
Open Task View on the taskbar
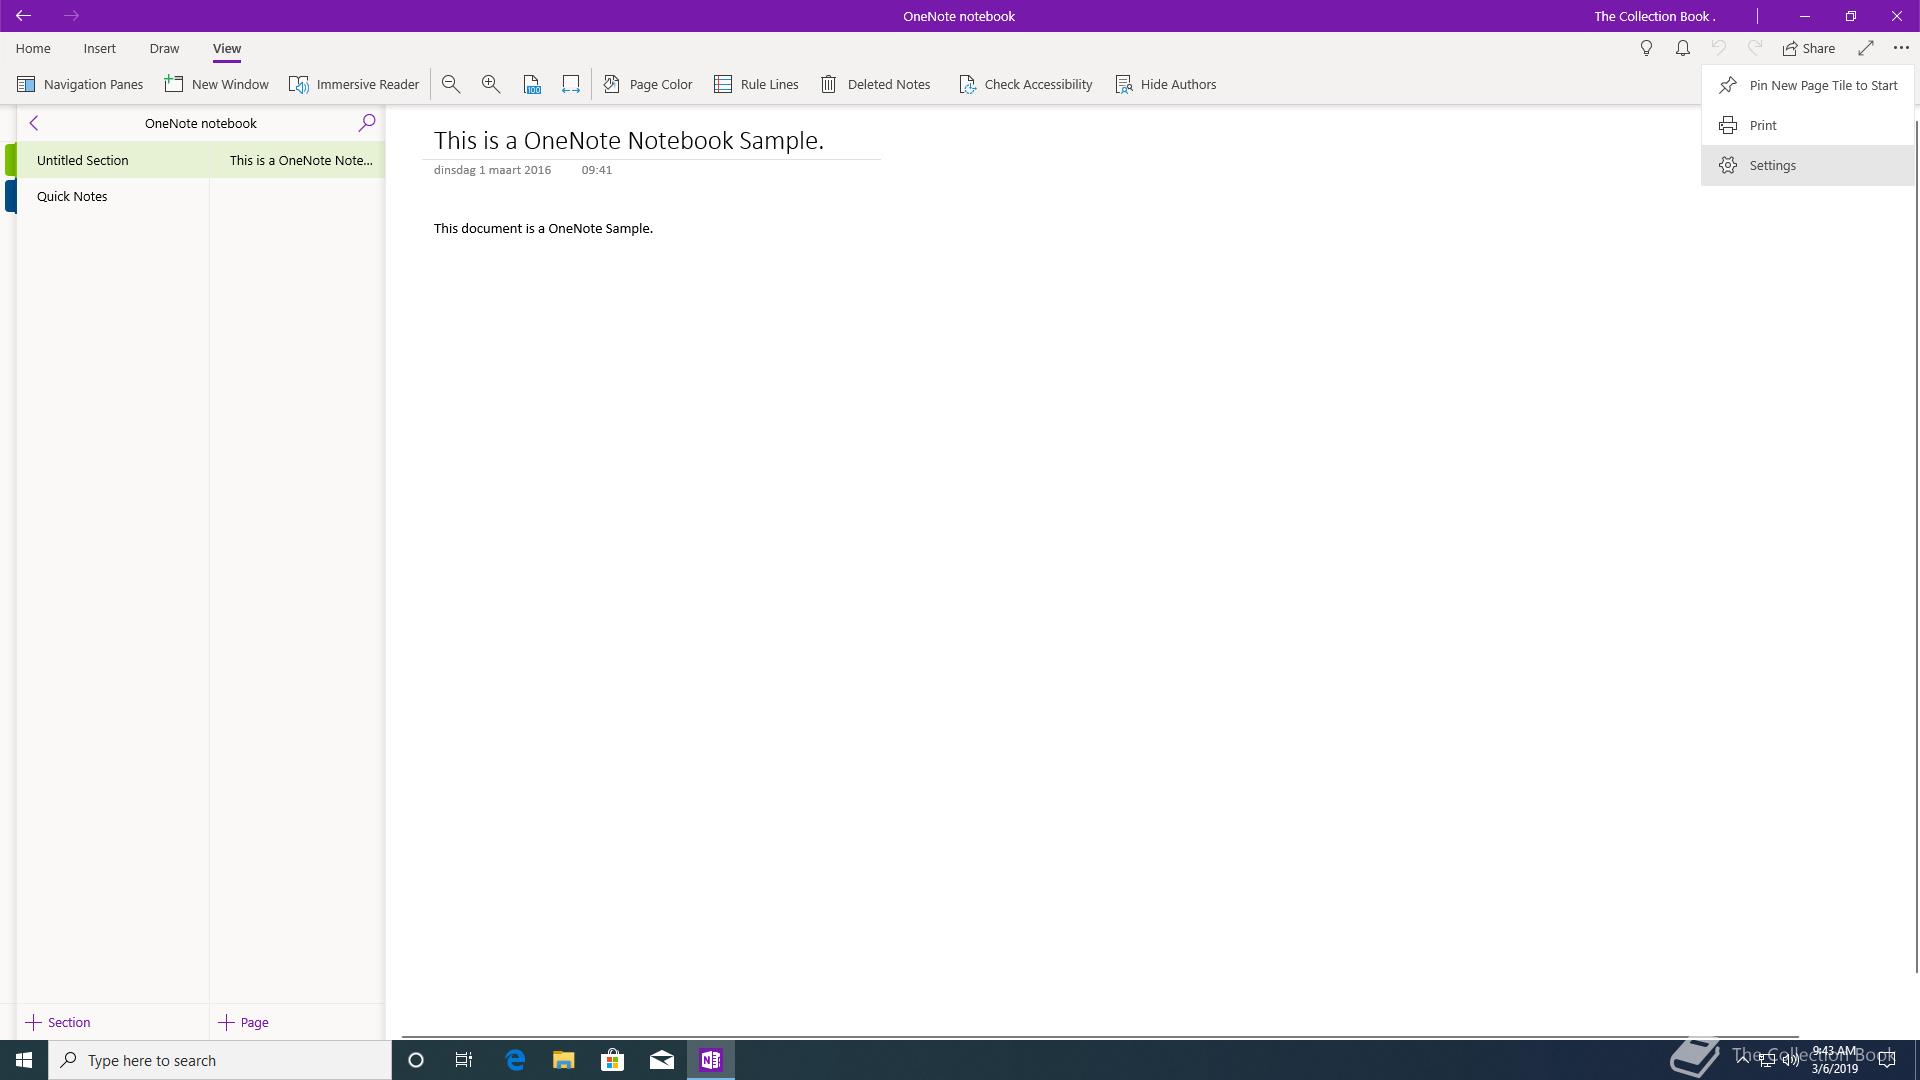(x=464, y=1060)
